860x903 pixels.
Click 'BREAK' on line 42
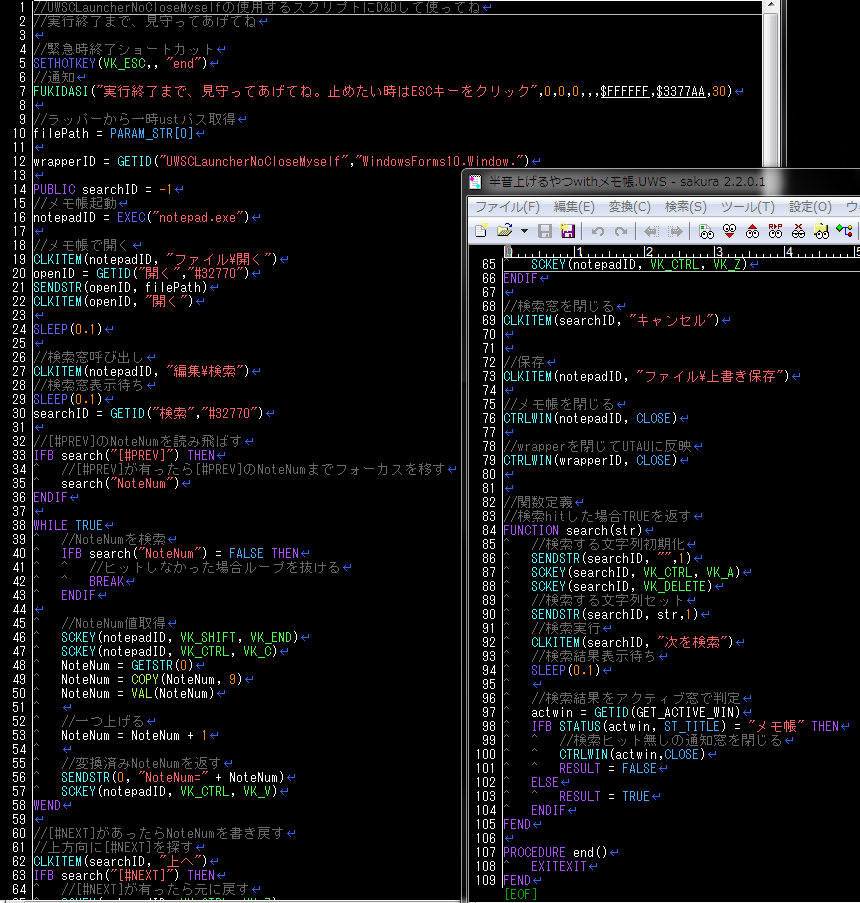point(107,581)
